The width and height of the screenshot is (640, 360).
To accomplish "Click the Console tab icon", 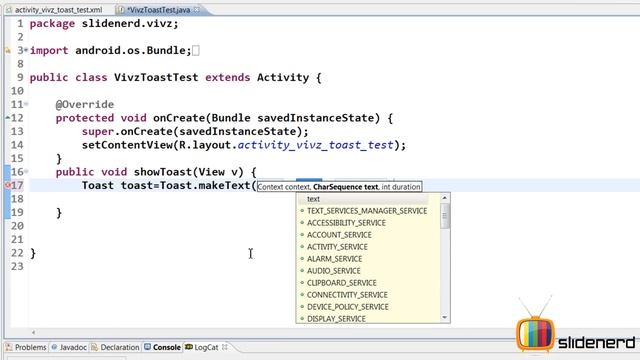I will [x=147, y=347].
